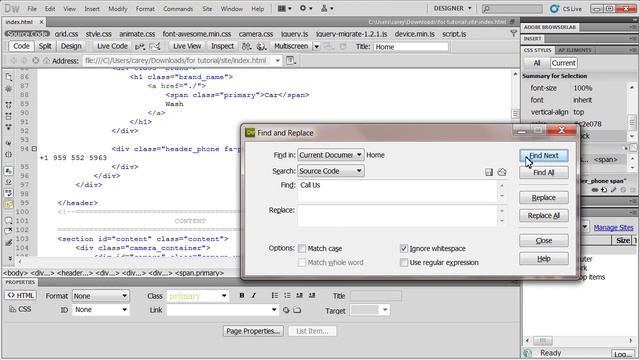Click Page Properties button
Screen dimensions: 640x360
(x=253, y=331)
